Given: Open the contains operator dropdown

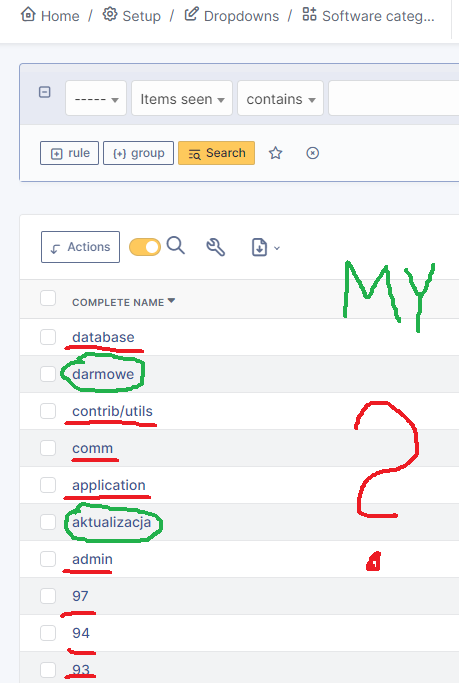Looking at the screenshot, I should coord(280,98).
